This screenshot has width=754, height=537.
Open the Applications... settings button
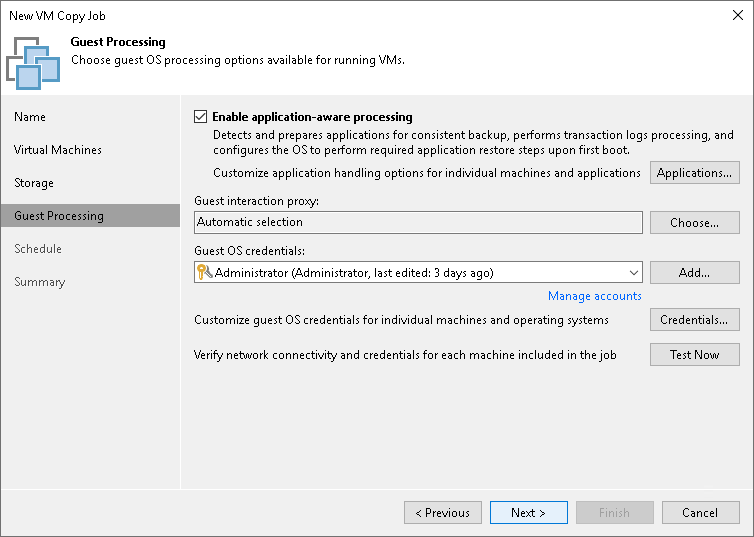coord(694,173)
